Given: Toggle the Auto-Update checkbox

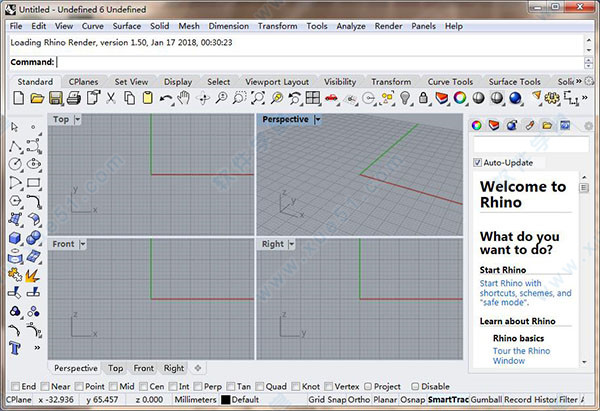Looking at the screenshot, I should (478, 162).
